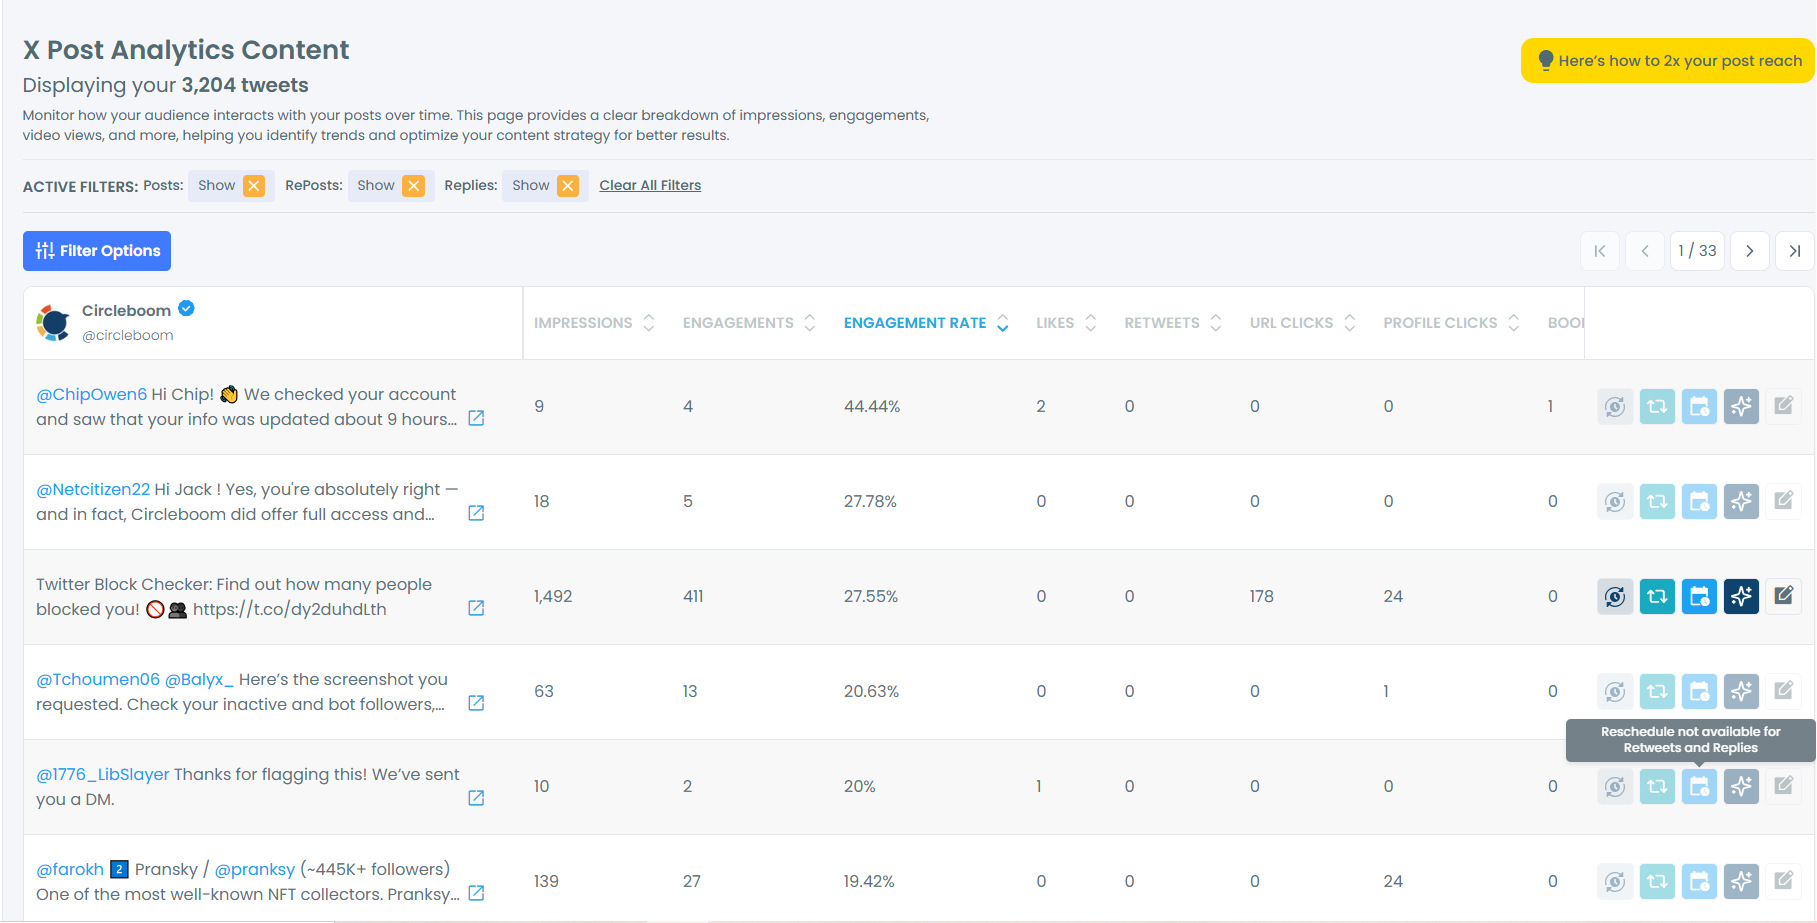Edit the @ChipOwen6 reply with pencil icon

(x=1783, y=406)
